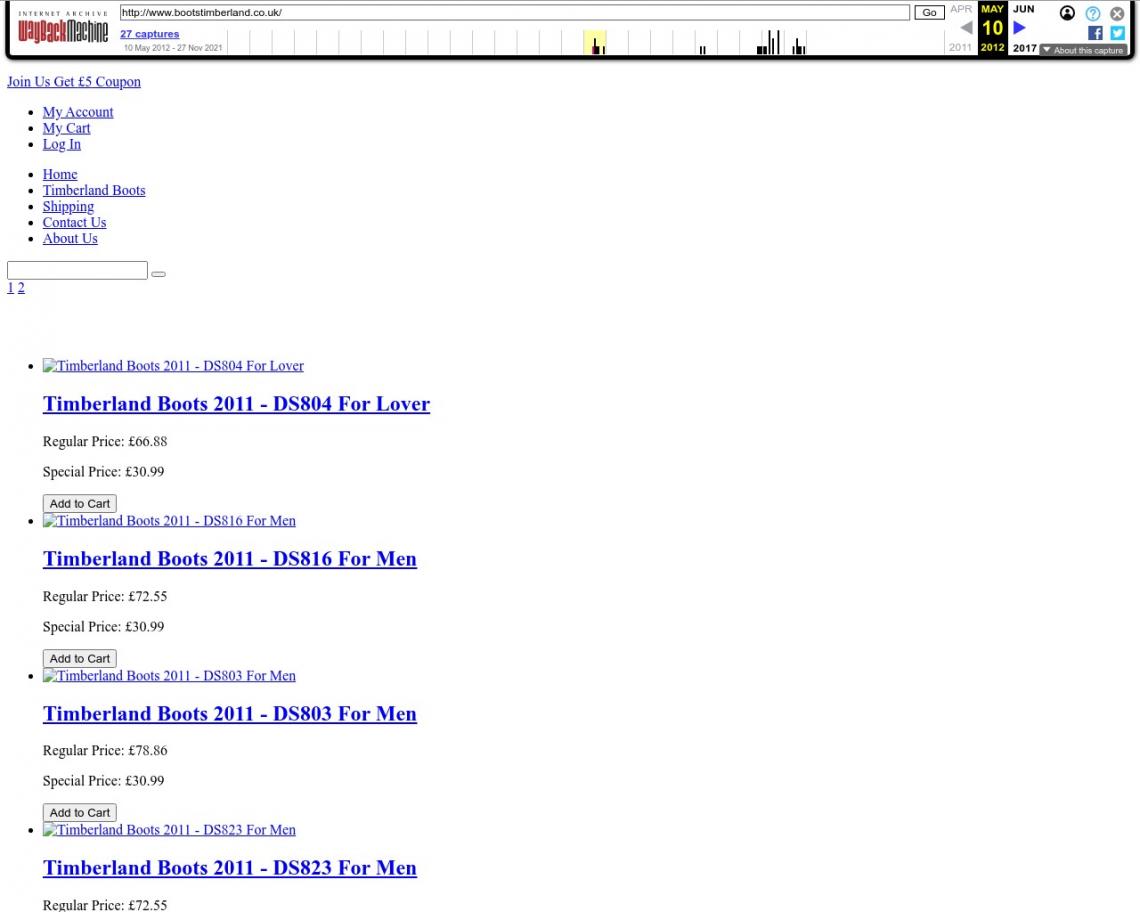Click the small search submit button

click(x=158, y=274)
